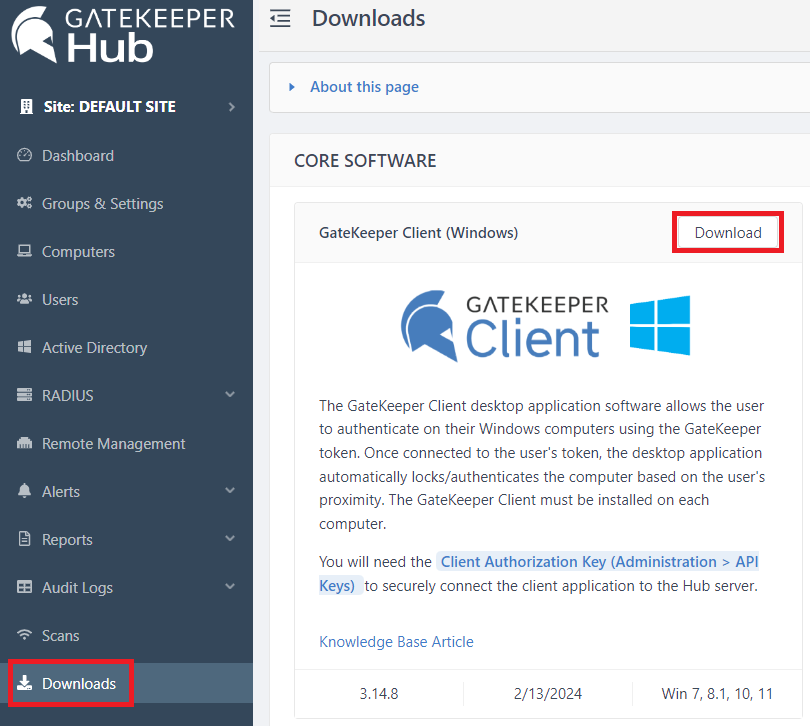The height and width of the screenshot is (726, 810).
Task: Expand the Alerts submenu chevron
Action: pos(230,491)
